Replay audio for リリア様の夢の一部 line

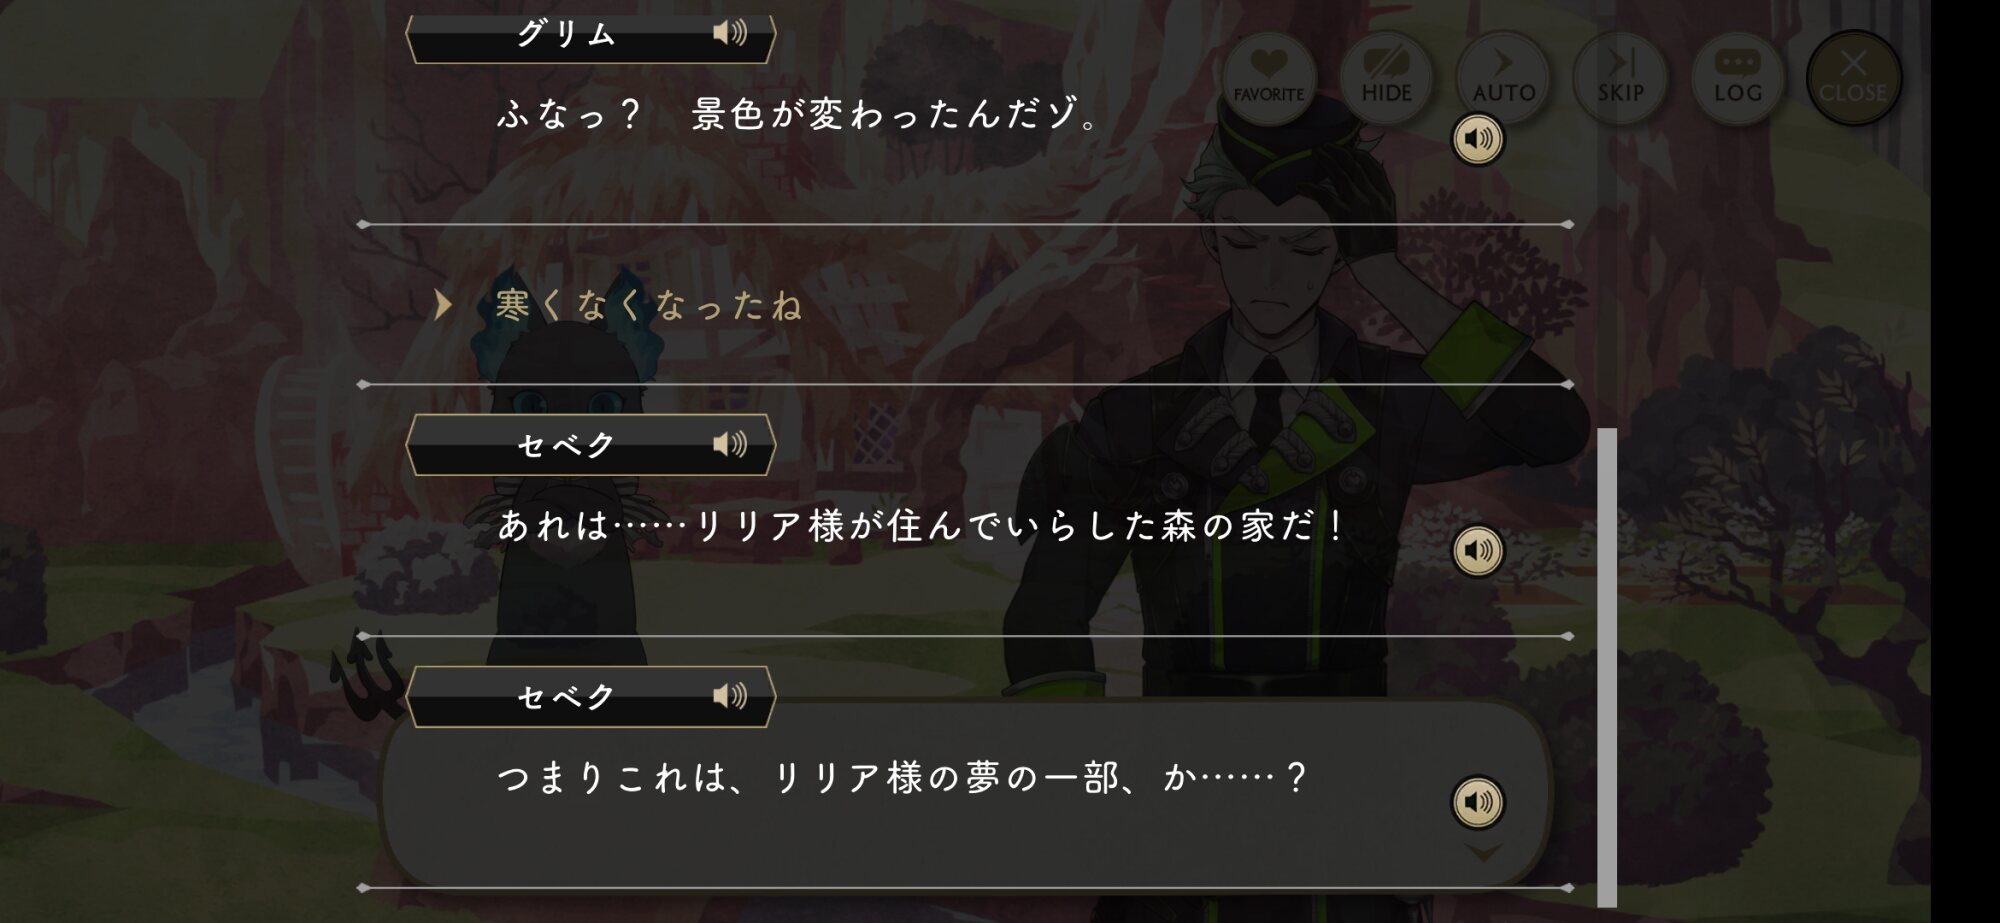(x=1478, y=802)
